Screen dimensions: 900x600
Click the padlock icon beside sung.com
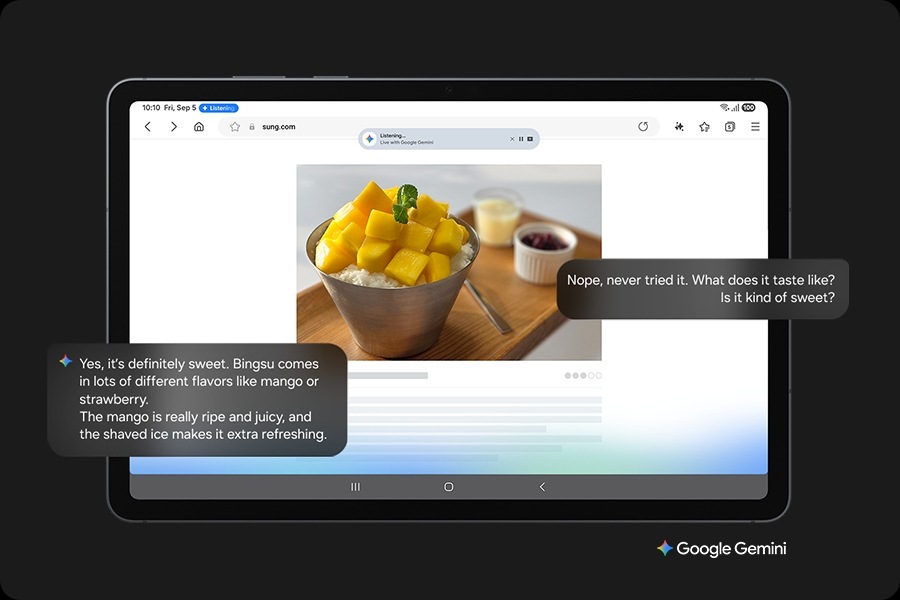pyautogui.click(x=253, y=127)
